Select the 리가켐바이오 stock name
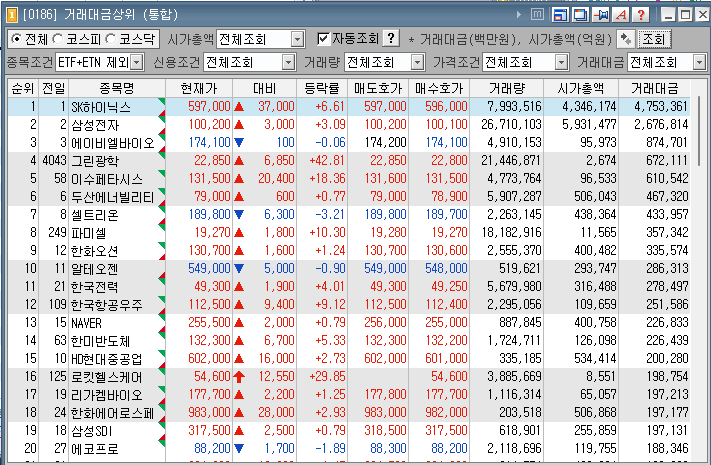711x465 pixels. tap(107, 395)
